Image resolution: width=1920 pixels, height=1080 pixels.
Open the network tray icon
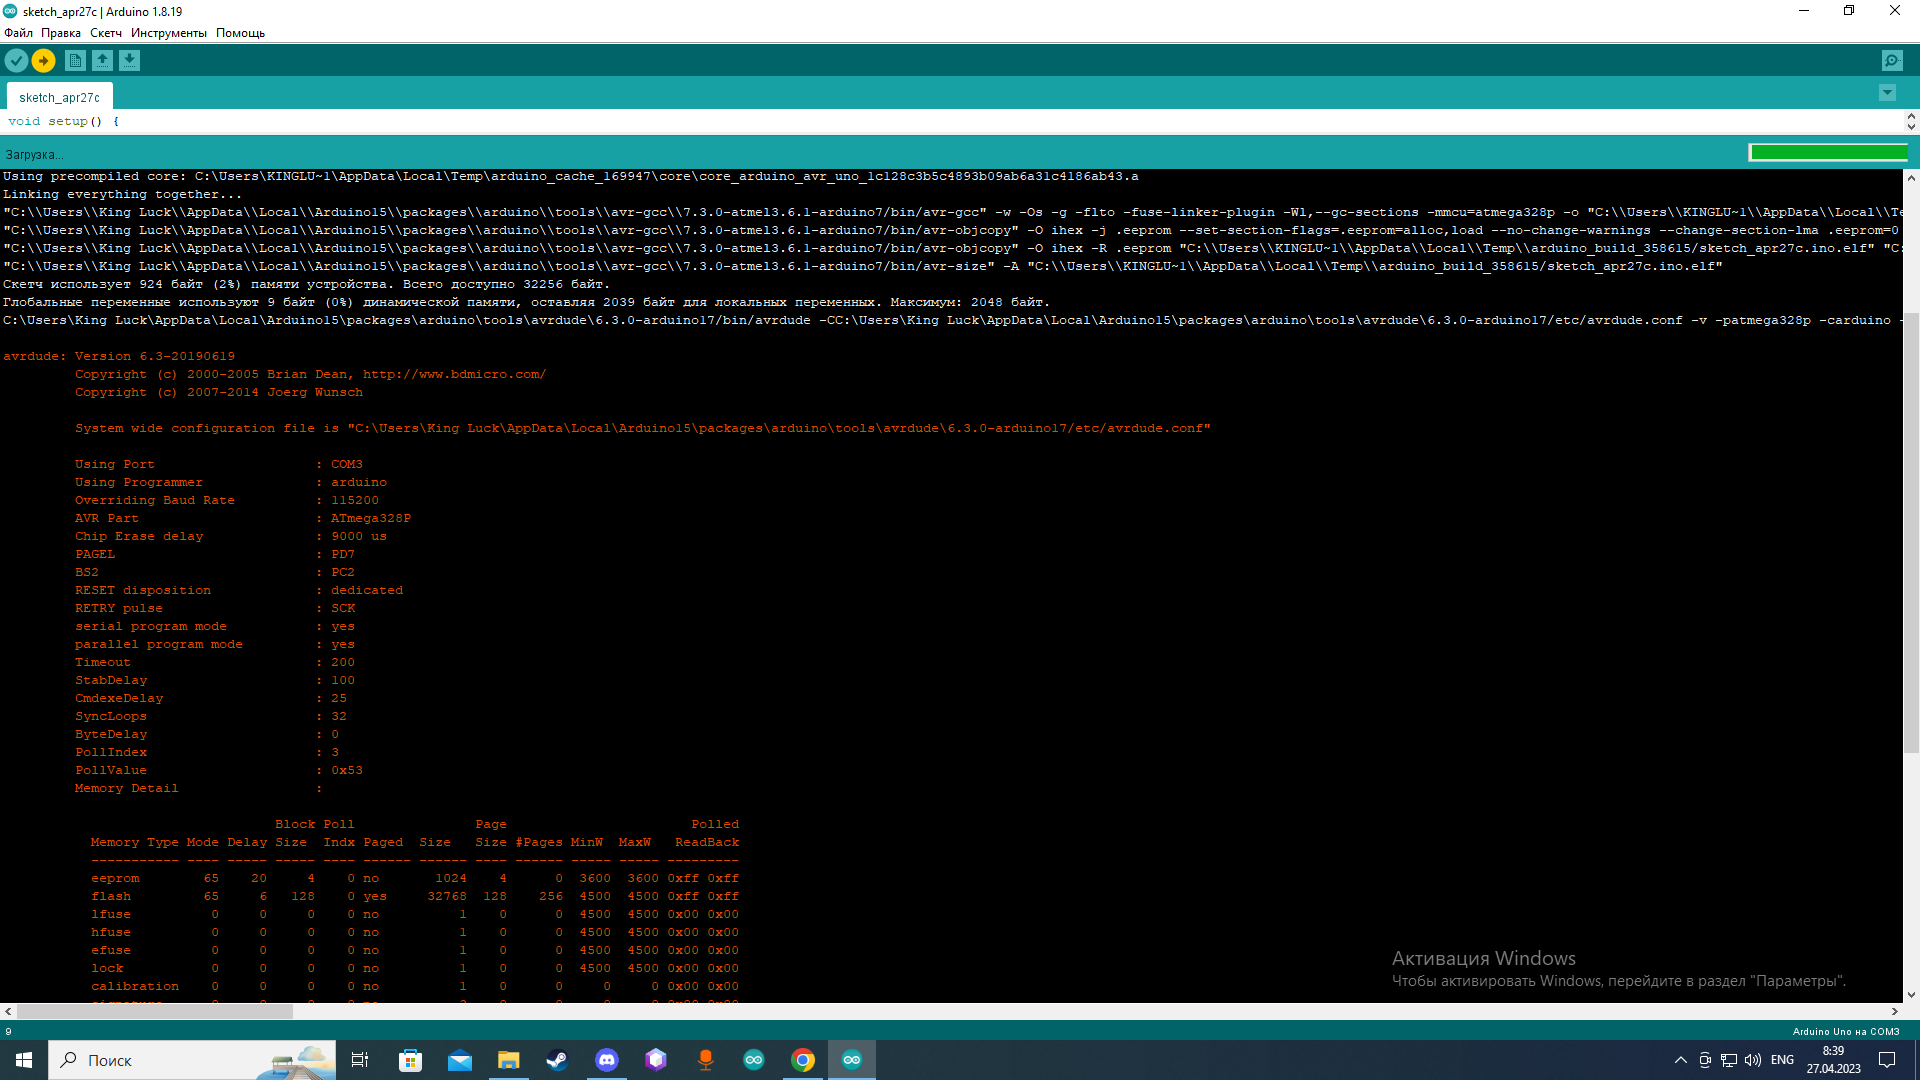(1728, 1060)
